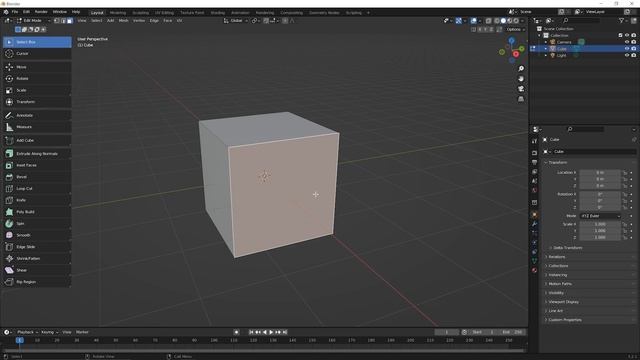640x360 pixels.
Task: Toggle camera view icon in viewport
Action: (x=521, y=89)
